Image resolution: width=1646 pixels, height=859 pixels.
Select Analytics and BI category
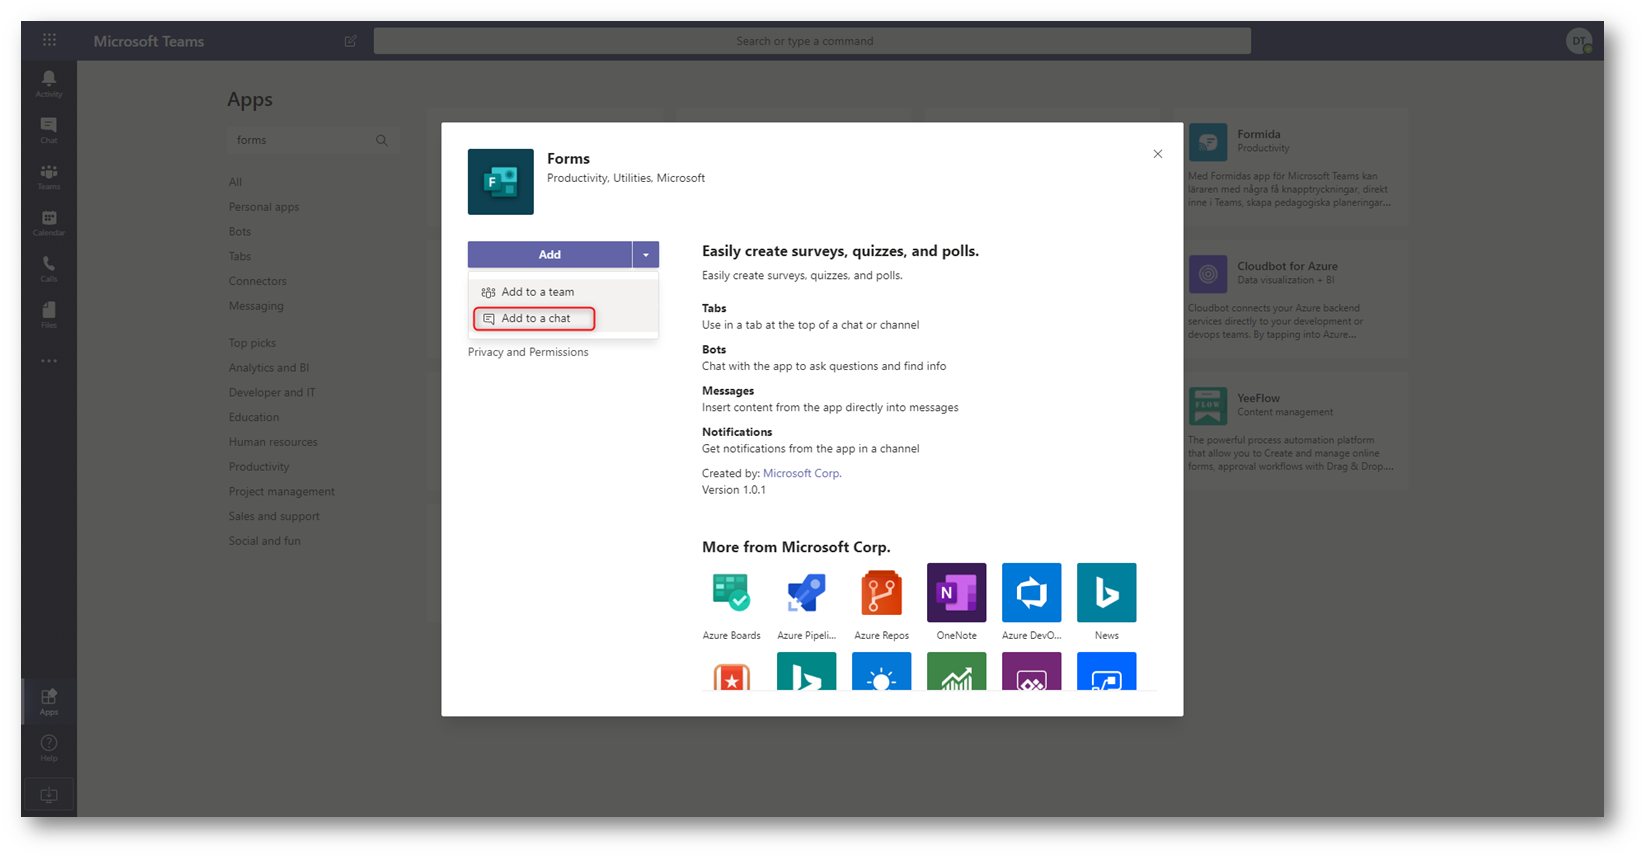pyautogui.click(x=269, y=368)
